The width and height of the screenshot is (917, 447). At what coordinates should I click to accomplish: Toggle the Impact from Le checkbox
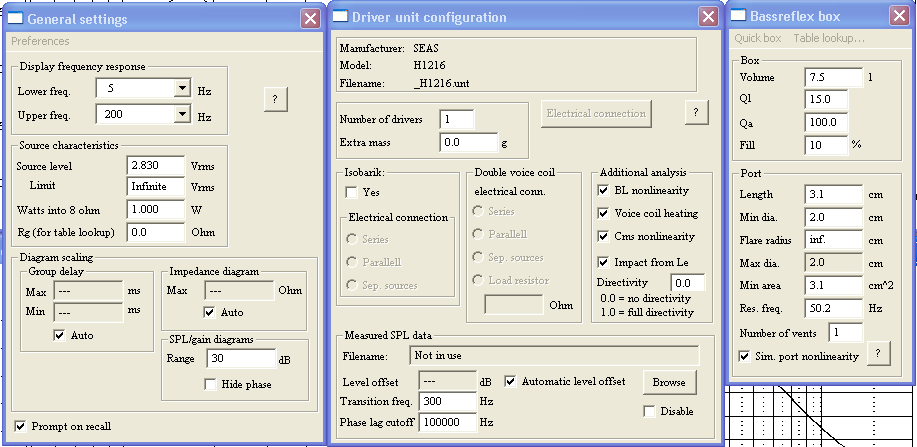pos(603,262)
